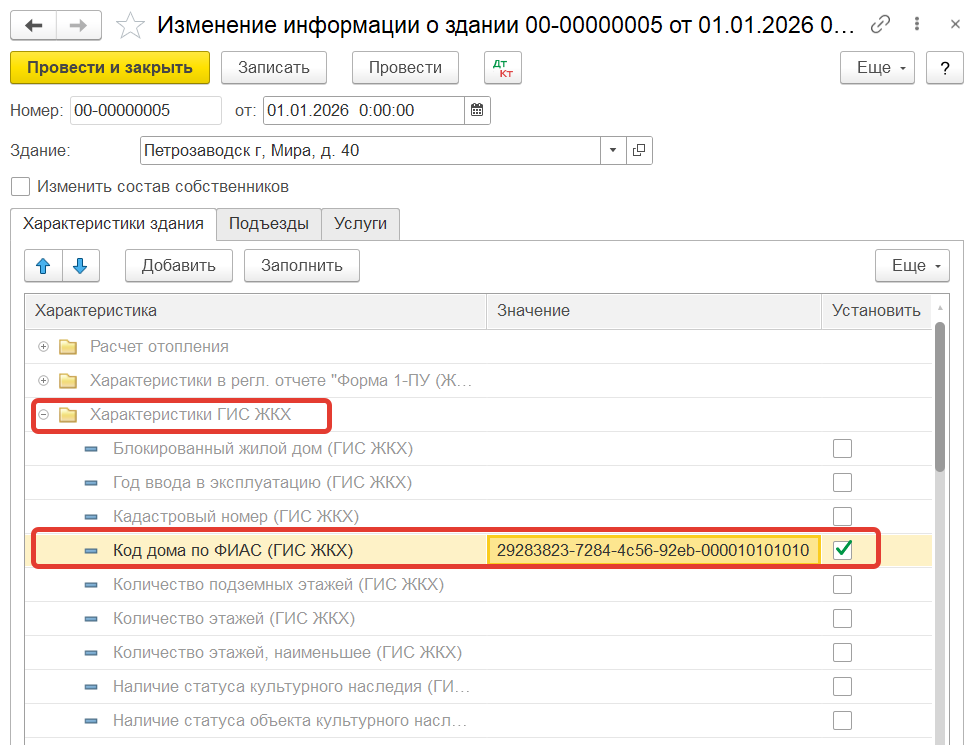Open the Здание dropdown list
The height and width of the screenshot is (745, 965).
613,151
